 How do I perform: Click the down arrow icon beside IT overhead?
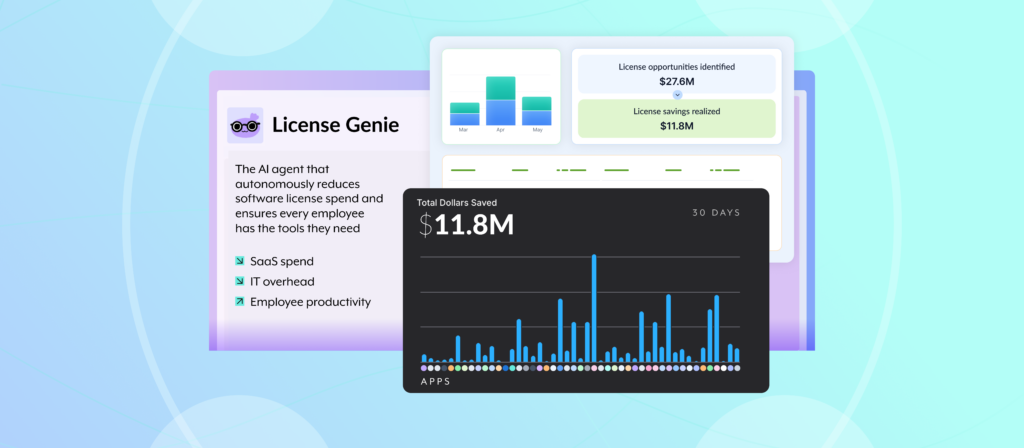(240, 282)
